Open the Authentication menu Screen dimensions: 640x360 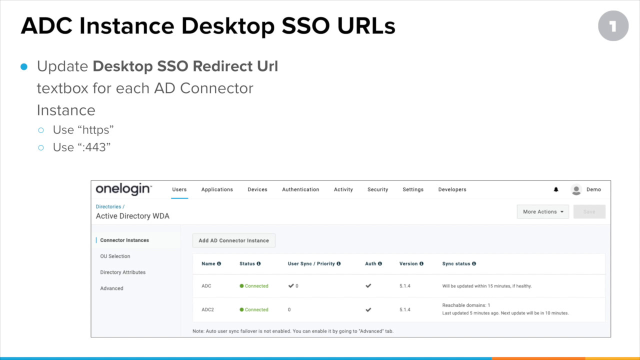click(x=300, y=189)
